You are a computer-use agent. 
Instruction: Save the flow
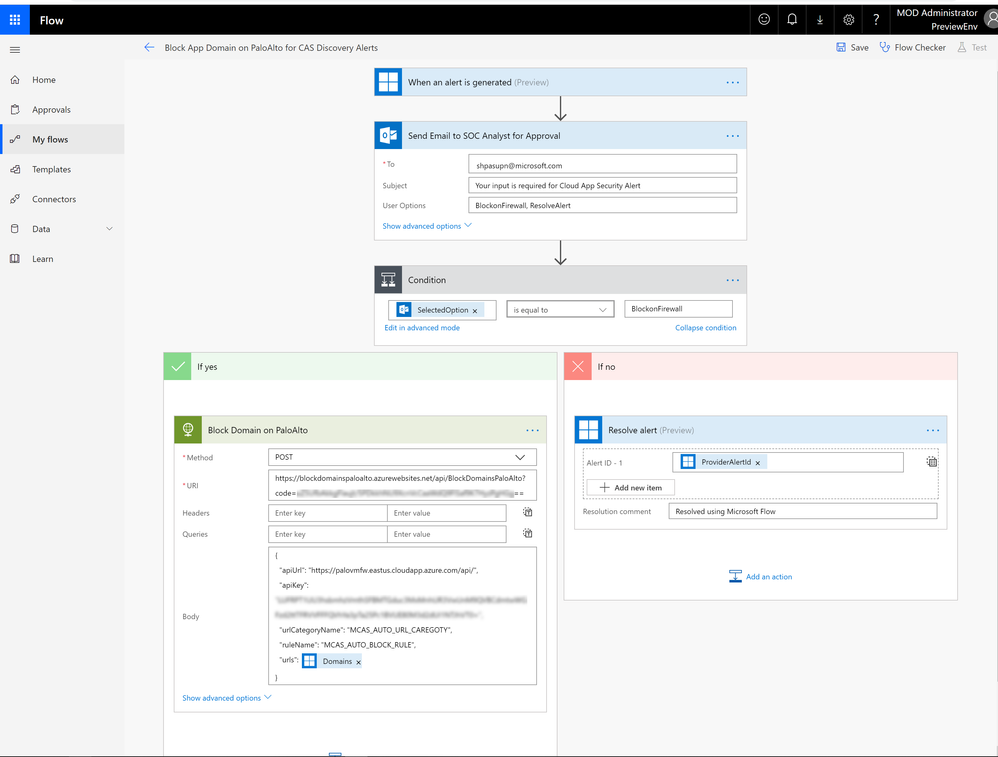click(852, 47)
